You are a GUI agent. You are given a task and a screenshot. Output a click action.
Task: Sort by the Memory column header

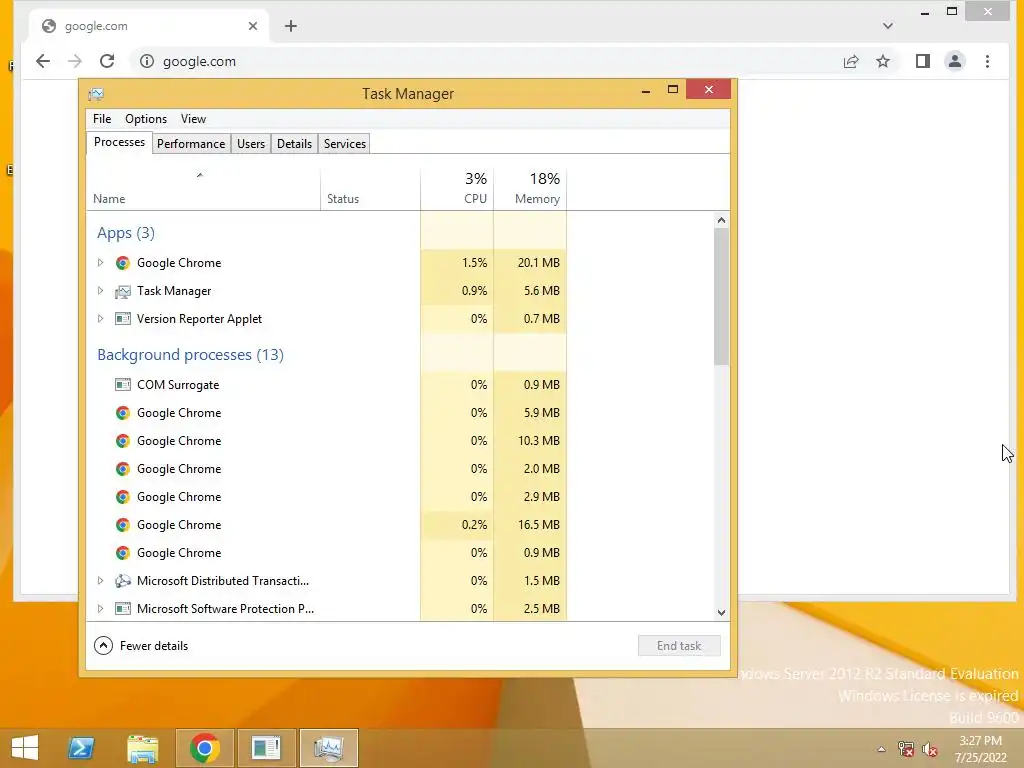coord(530,189)
